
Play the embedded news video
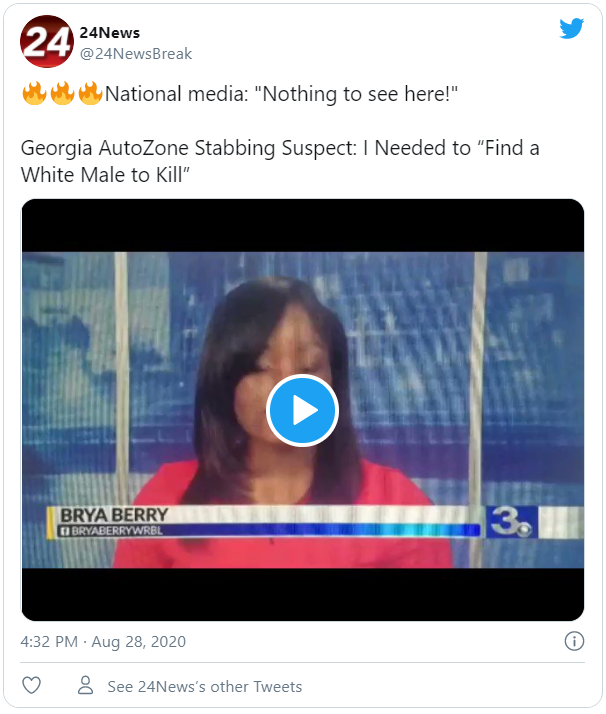pos(302,410)
